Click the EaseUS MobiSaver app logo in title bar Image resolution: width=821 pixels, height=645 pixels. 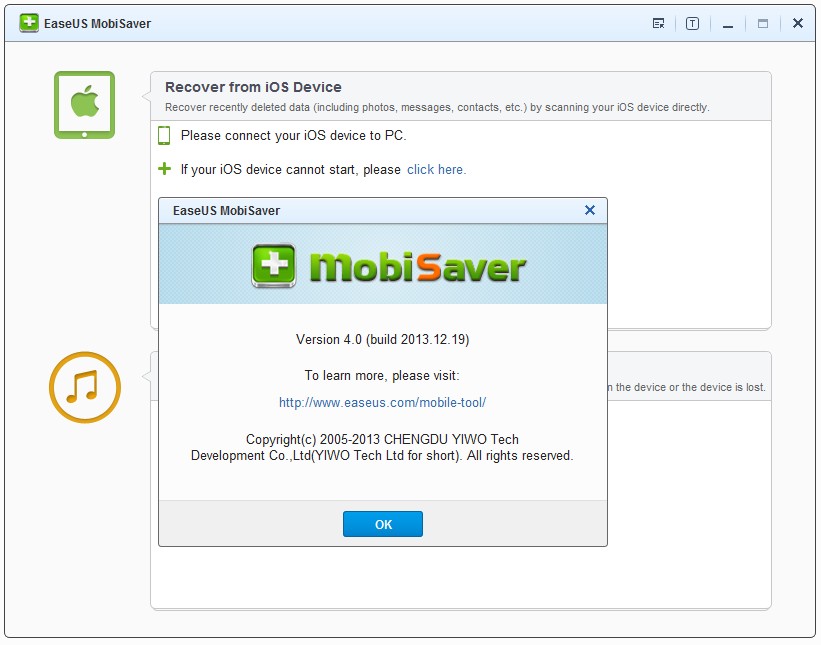pos(29,23)
